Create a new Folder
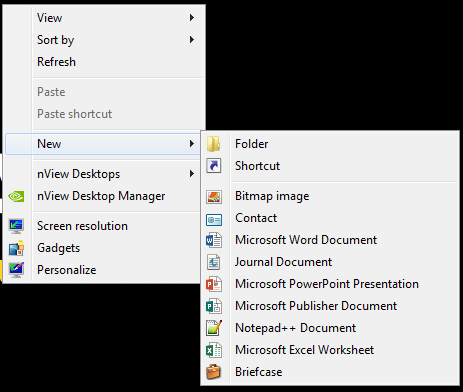Viewport: 463px width, 392px height. coord(330,144)
